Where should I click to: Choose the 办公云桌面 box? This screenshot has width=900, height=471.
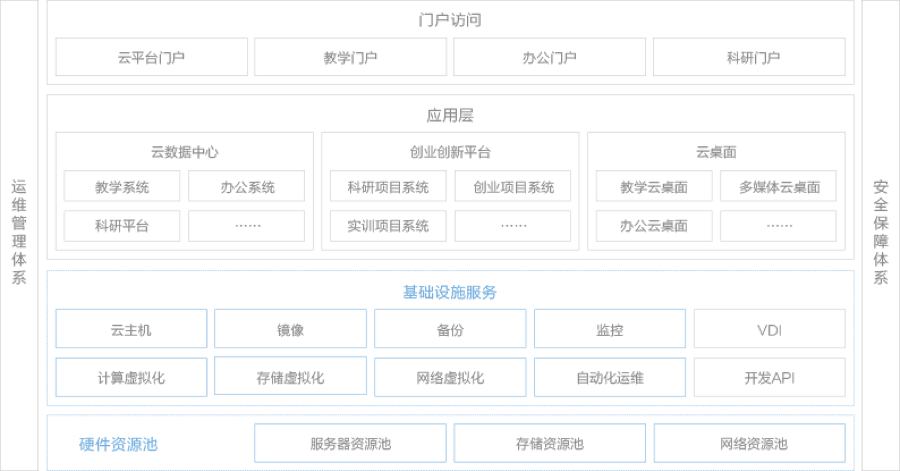654,226
